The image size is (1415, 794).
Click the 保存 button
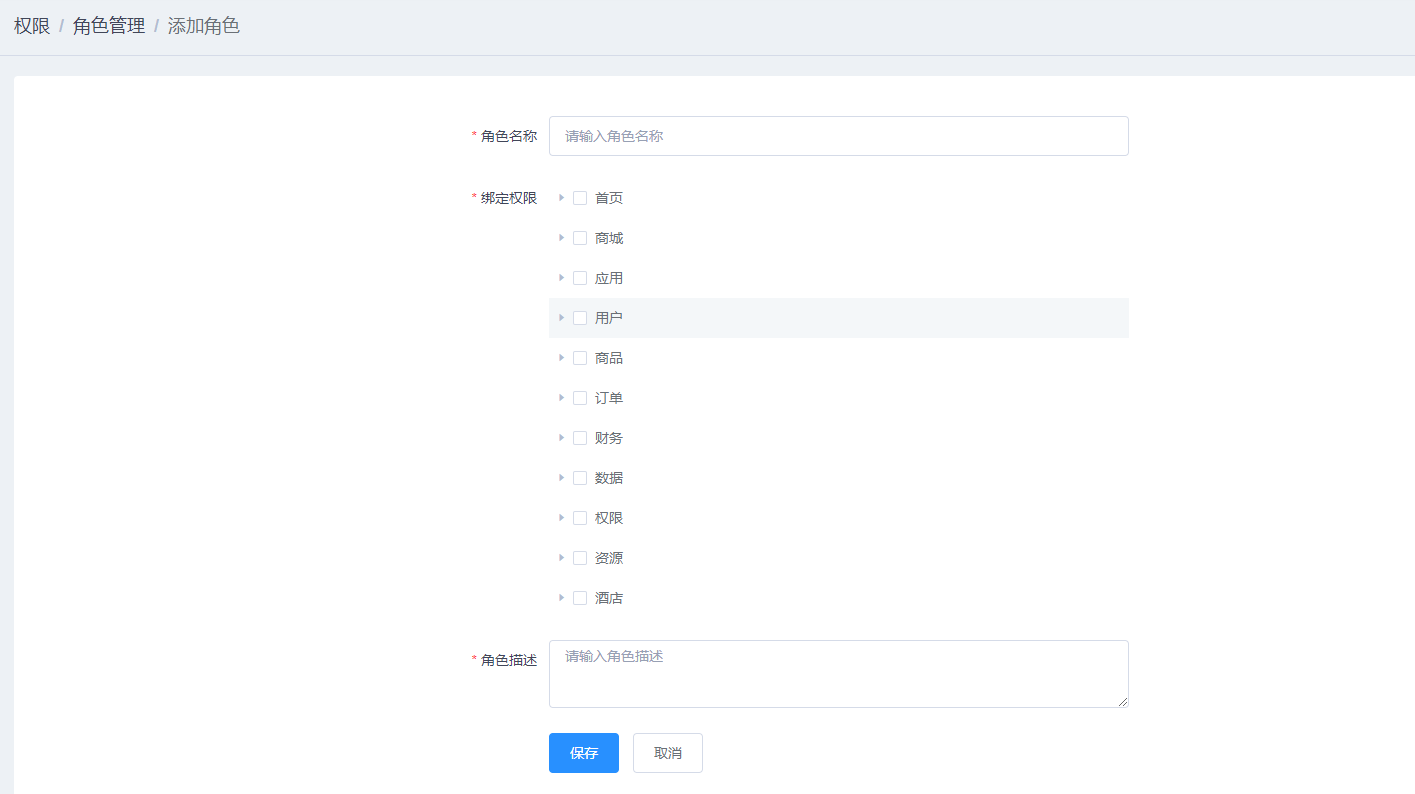(x=584, y=753)
